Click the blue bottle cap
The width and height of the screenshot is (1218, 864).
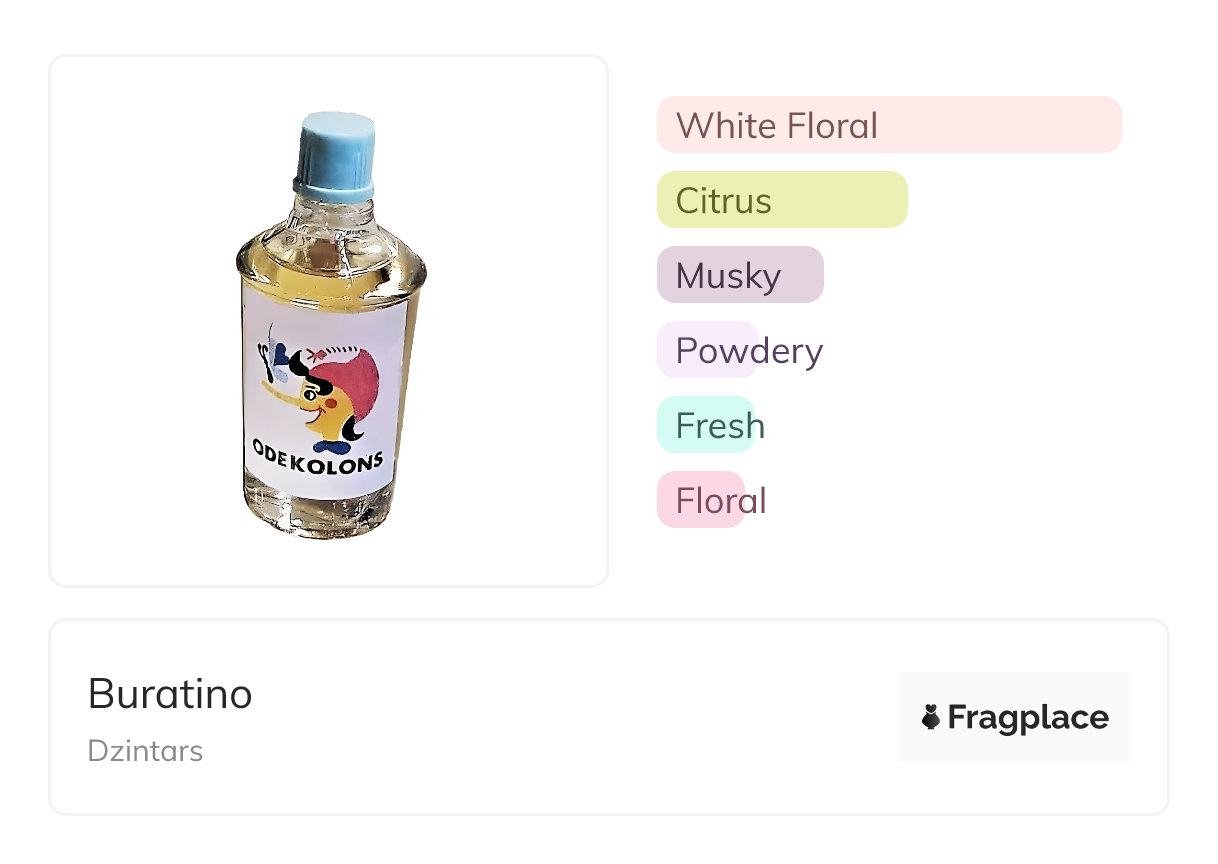pos(337,154)
